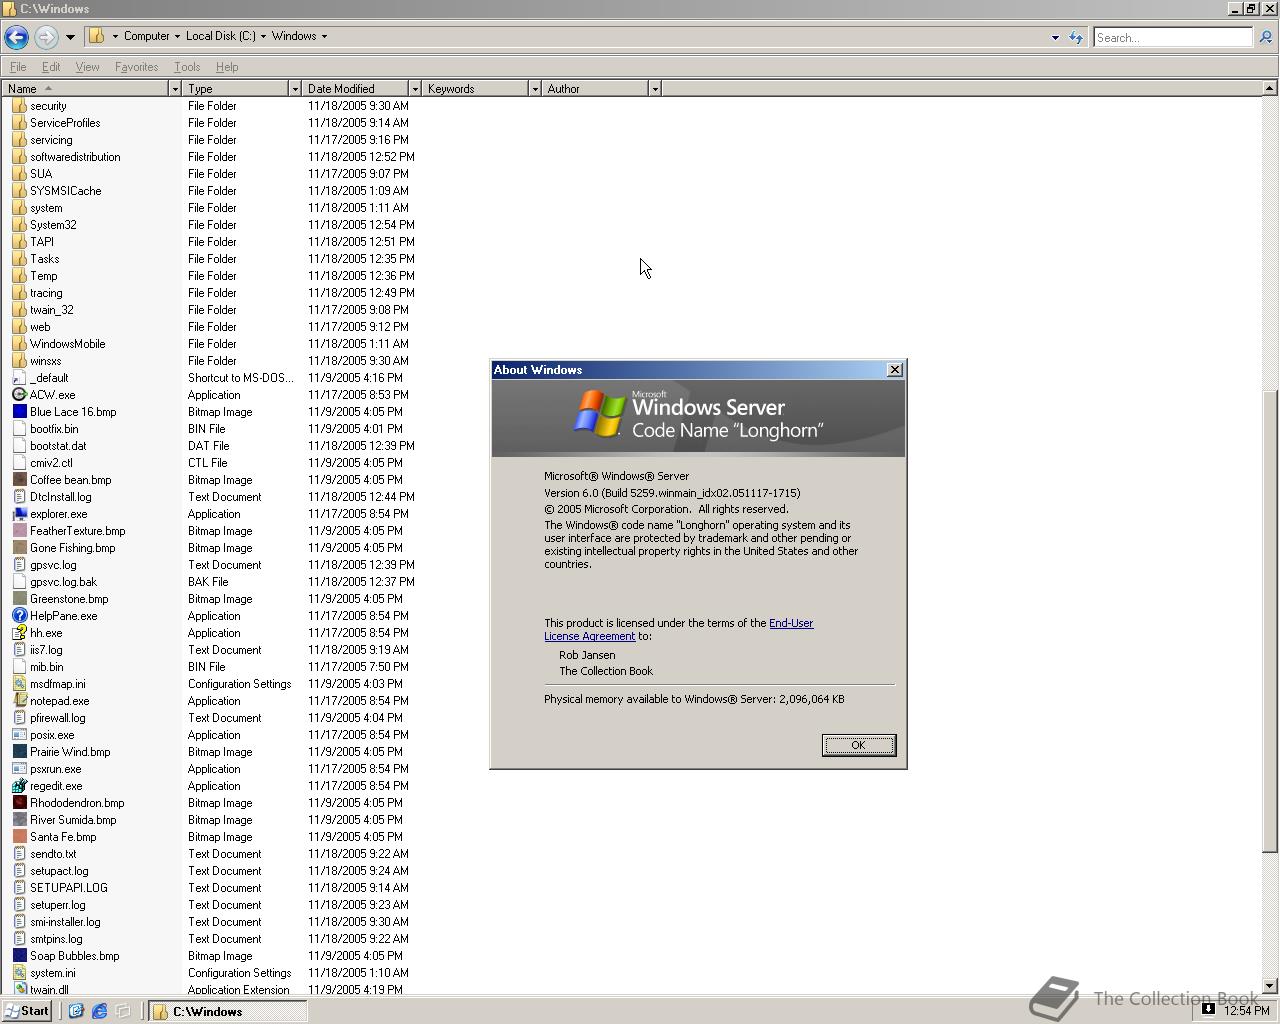Open the Keywords column filter dropdown
Viewport: 1280px width, 1024px height.
point(535,89)
